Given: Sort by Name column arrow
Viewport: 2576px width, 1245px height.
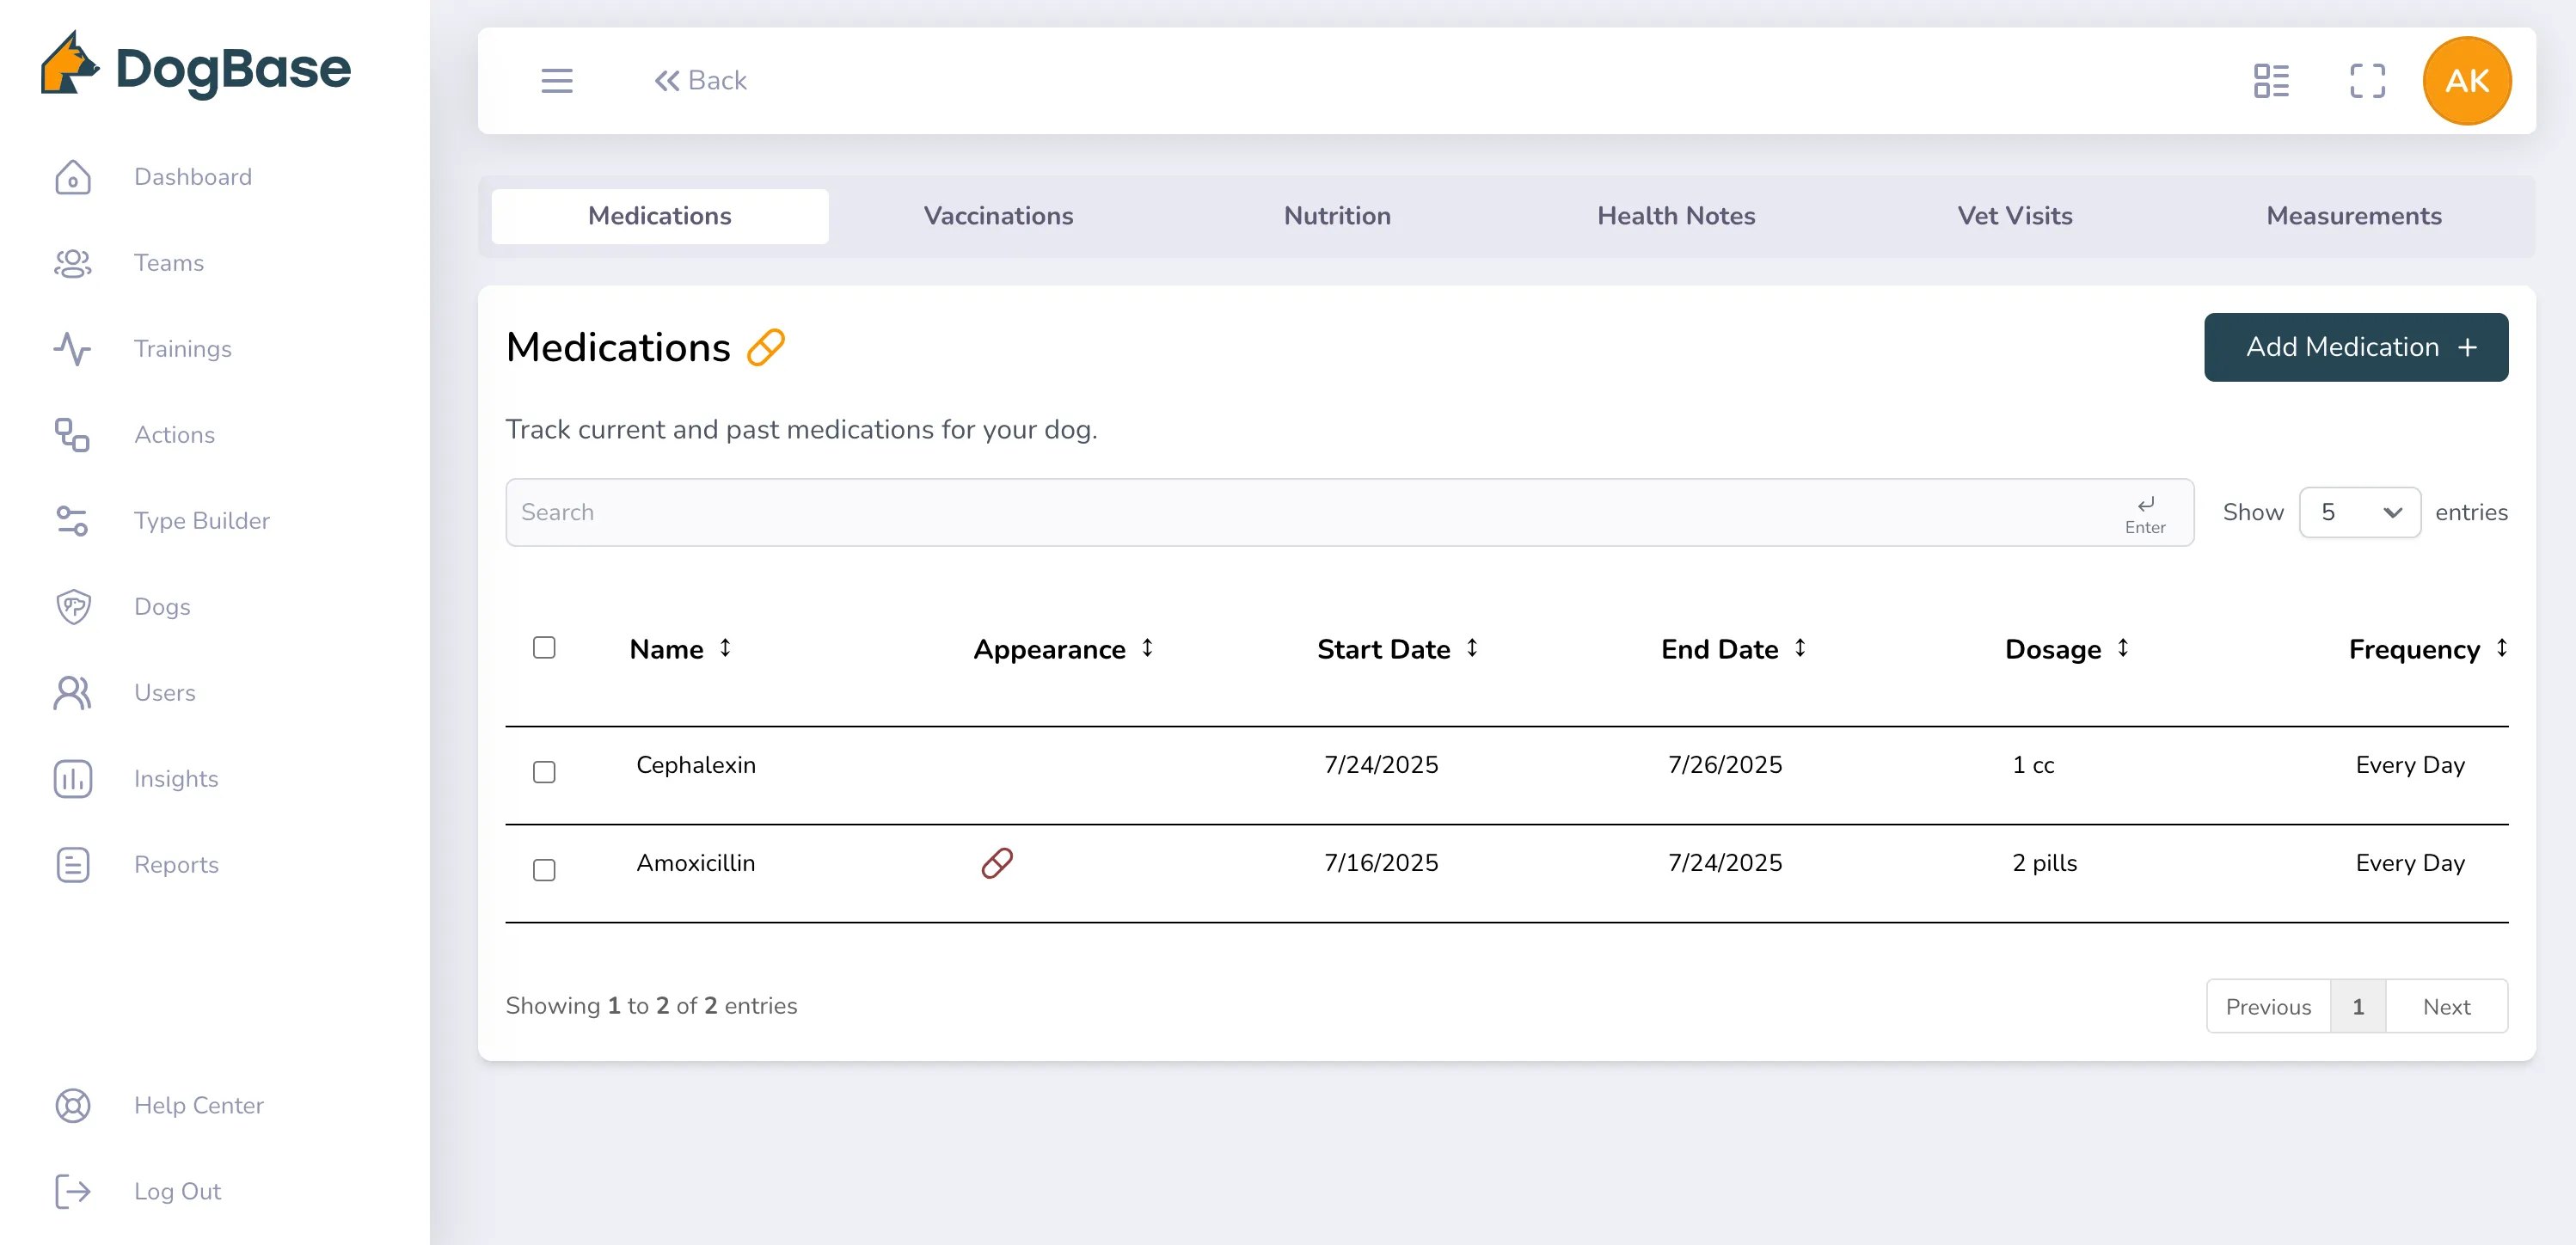Looking at the screenshot, I should pos(725,649).
